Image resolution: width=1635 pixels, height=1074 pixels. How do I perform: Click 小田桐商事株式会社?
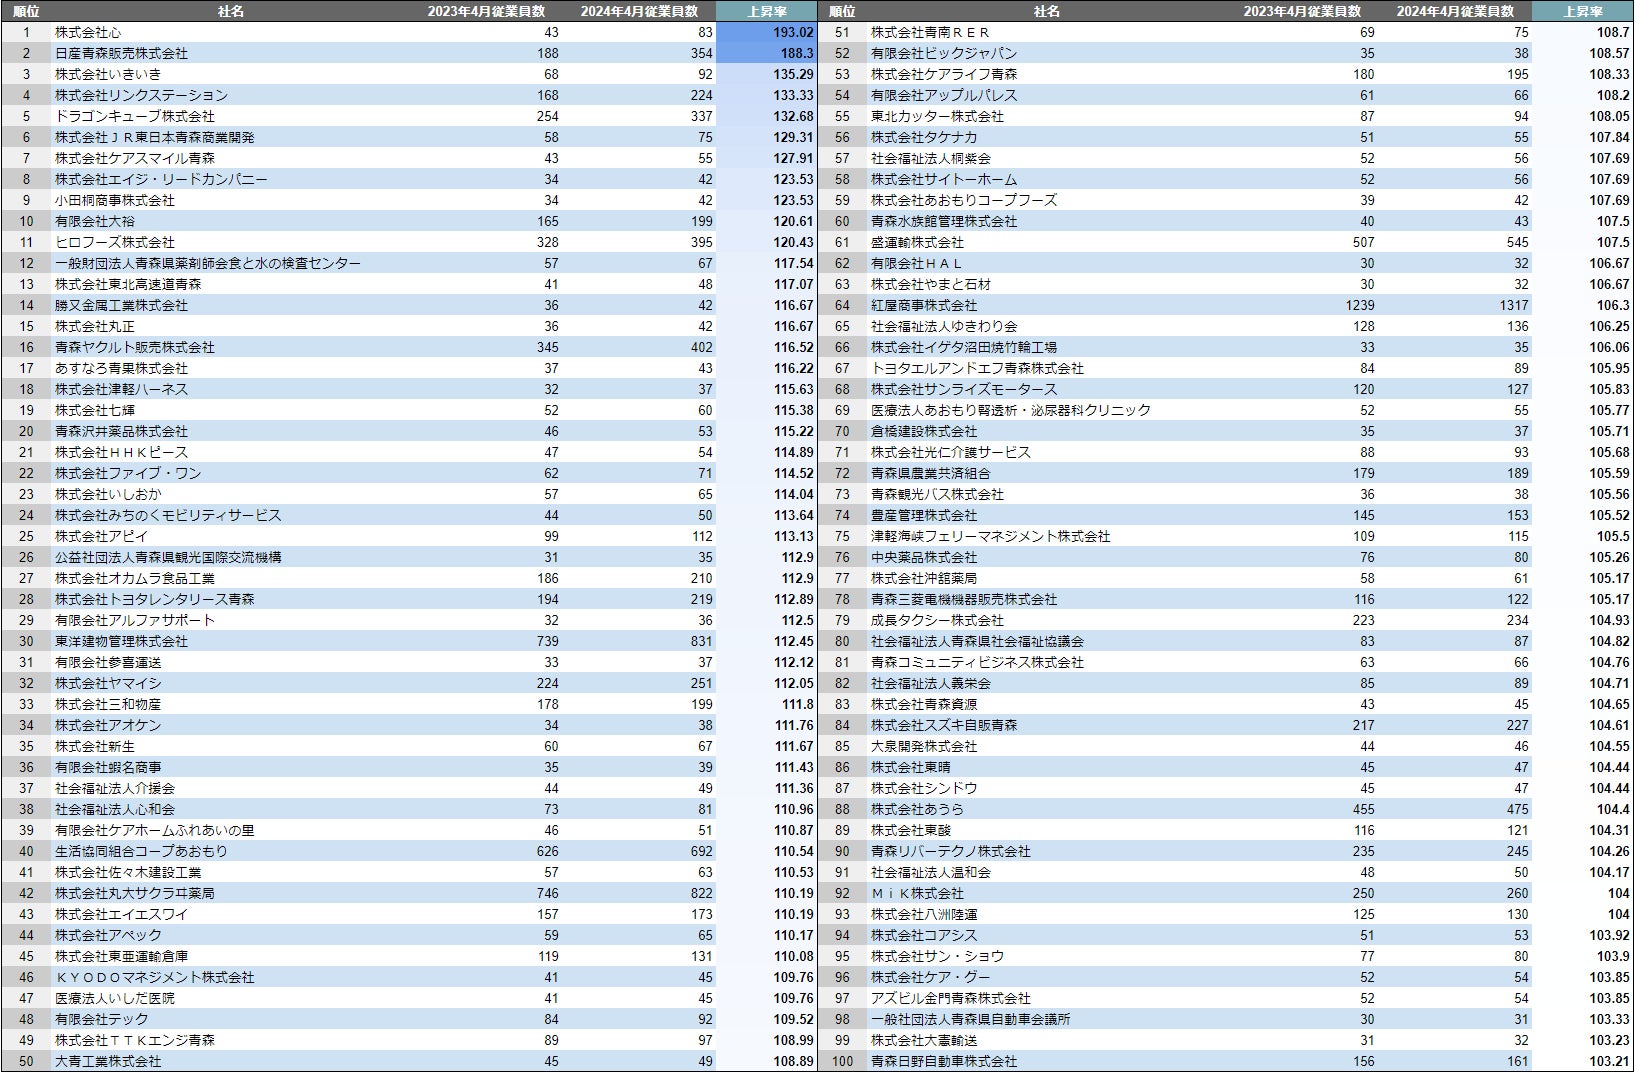[115, 200]
